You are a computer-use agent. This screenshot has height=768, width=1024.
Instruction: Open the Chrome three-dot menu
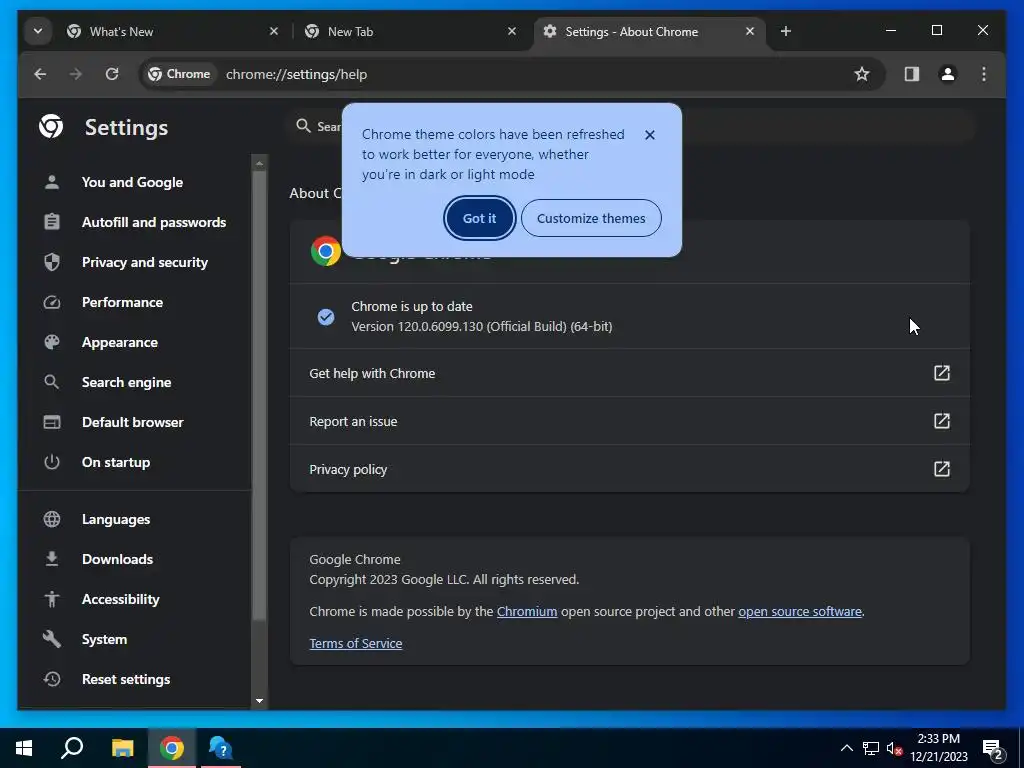(x=984, y=74)
